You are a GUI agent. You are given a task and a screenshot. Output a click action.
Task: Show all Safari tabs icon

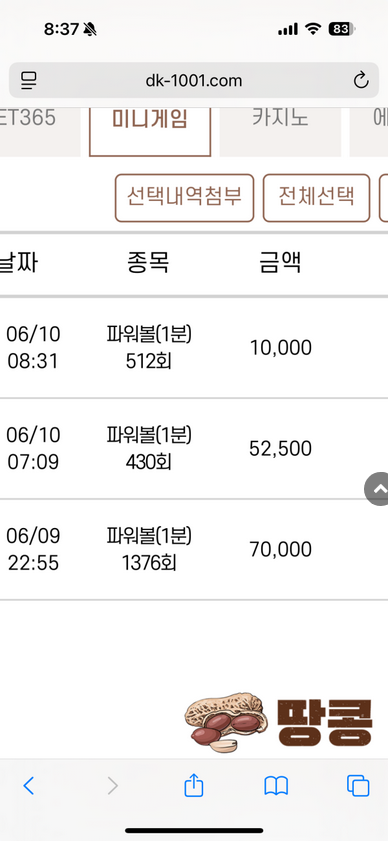tap(358, 786)
